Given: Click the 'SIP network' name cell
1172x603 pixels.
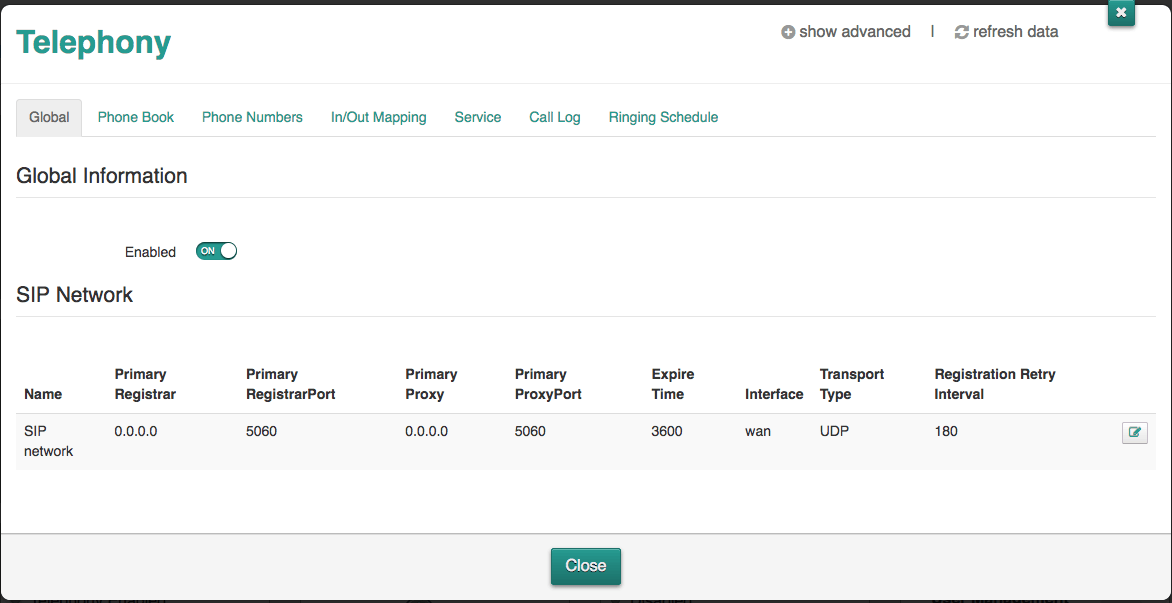Looking at the screenshot, I should pos(49,442).
